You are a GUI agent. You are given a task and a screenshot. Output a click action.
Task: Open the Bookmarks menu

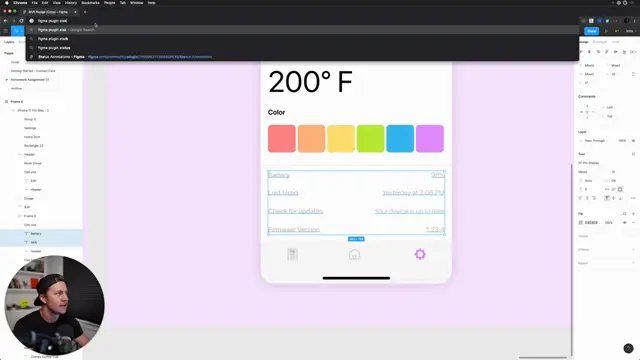pos(90,3)
